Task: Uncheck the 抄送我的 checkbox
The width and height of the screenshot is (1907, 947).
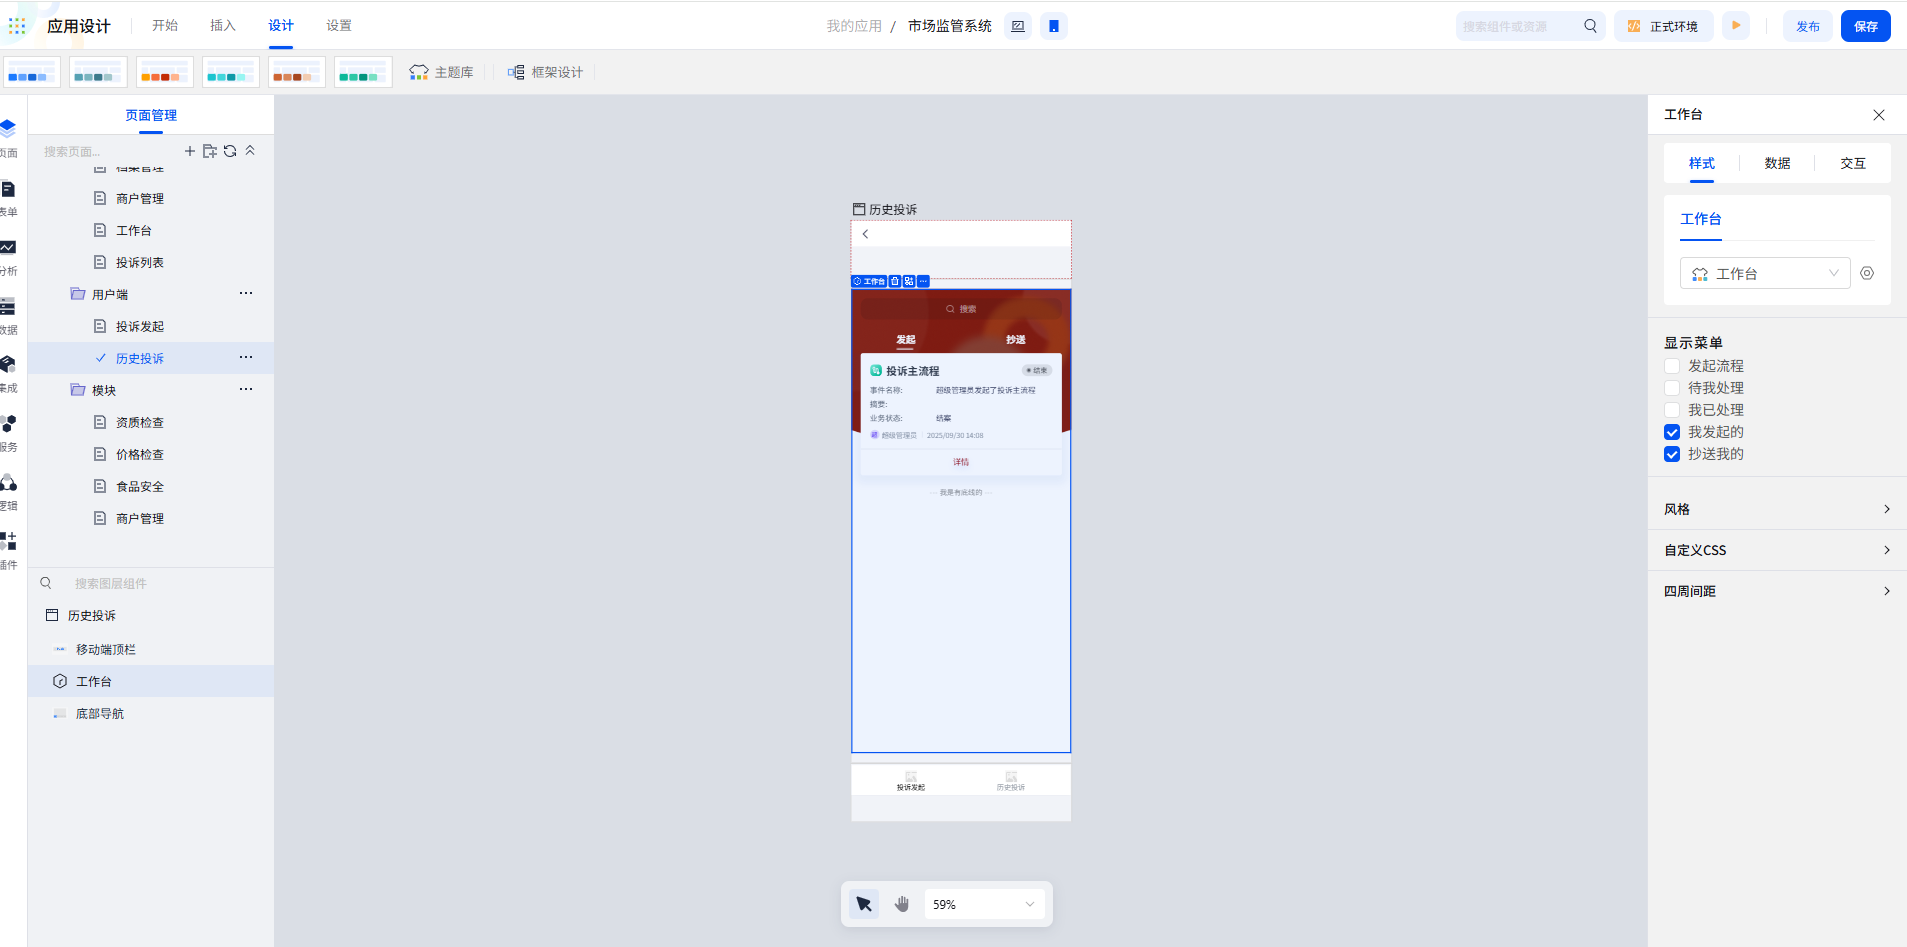Action: [x=1672, y=454]
